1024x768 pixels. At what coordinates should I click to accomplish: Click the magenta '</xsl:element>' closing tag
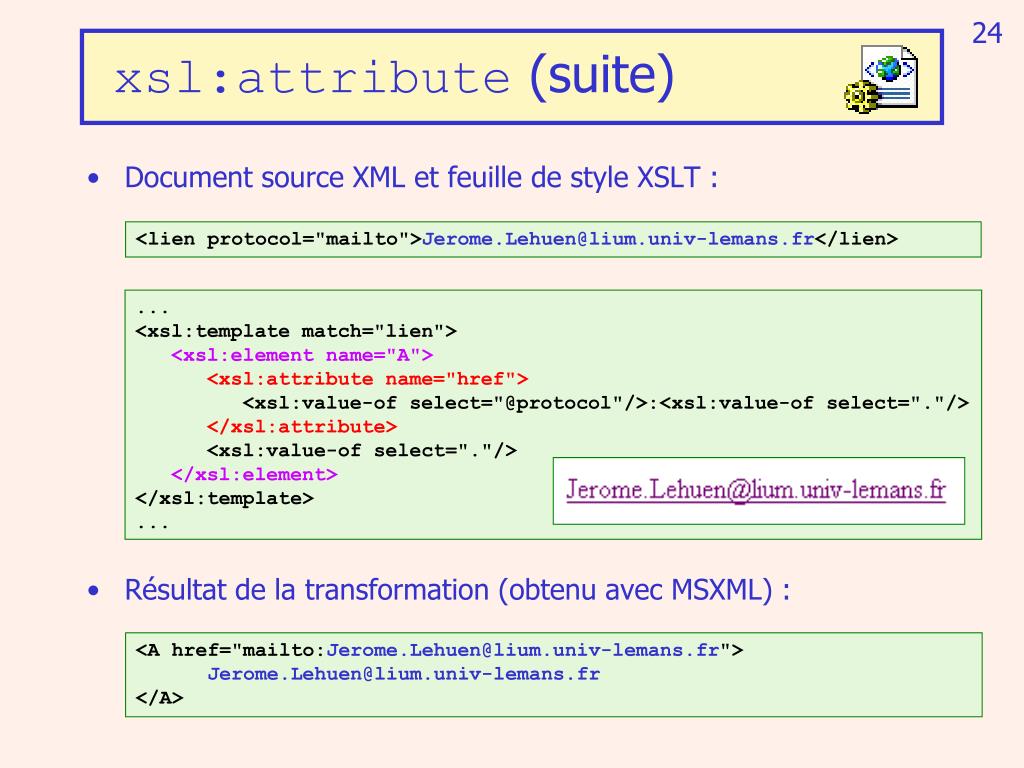coord(254,474)
